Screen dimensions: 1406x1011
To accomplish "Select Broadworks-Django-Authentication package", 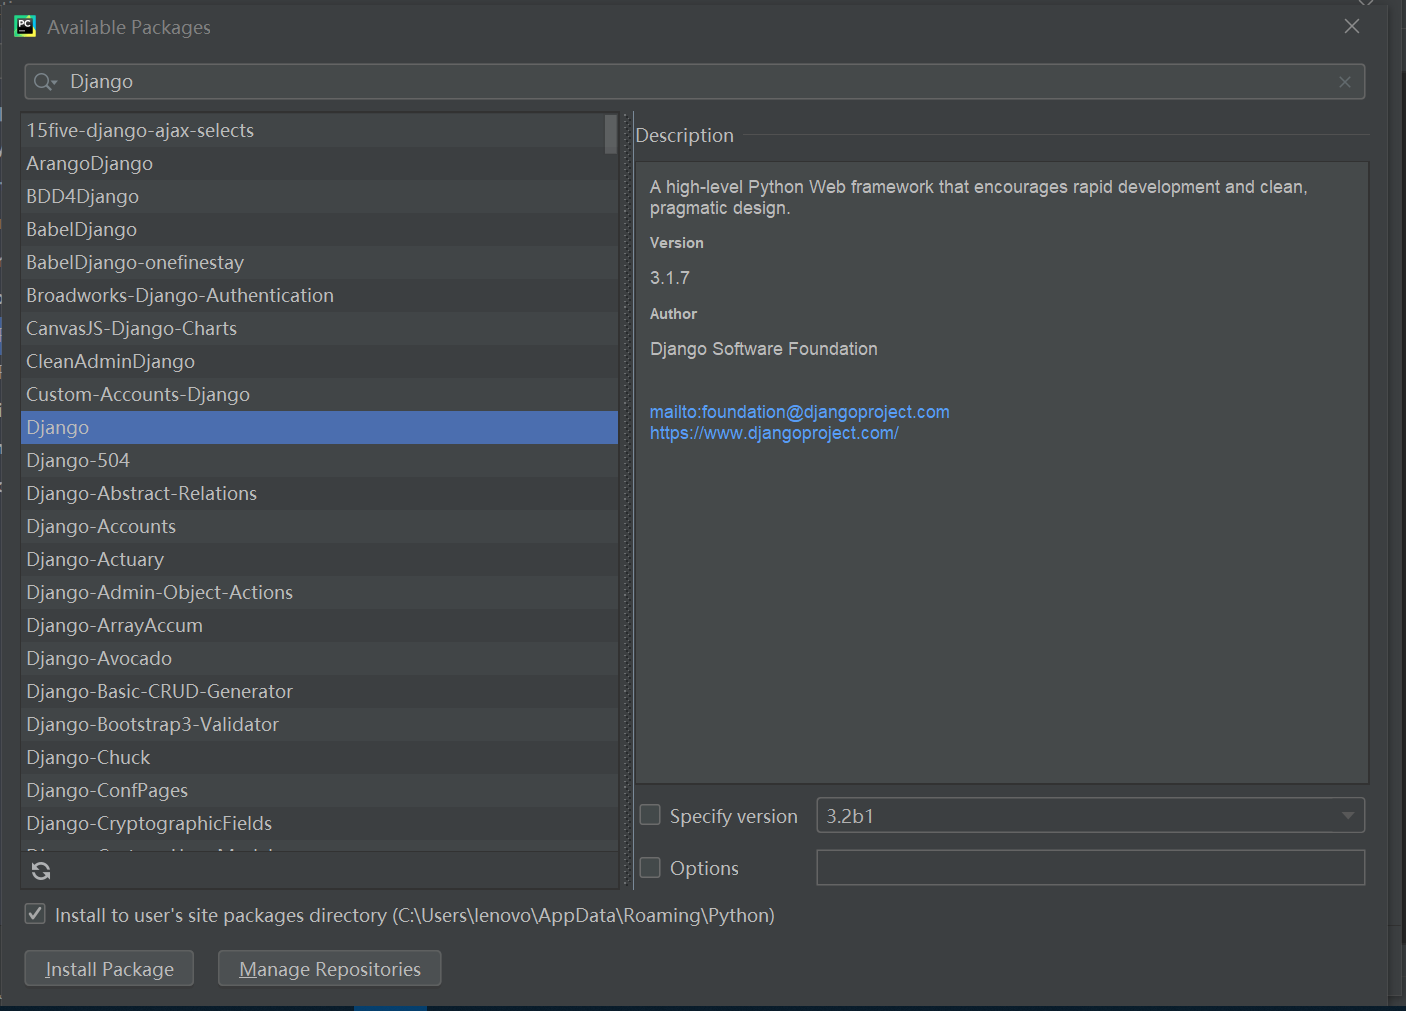I will [x=319, y=295].
